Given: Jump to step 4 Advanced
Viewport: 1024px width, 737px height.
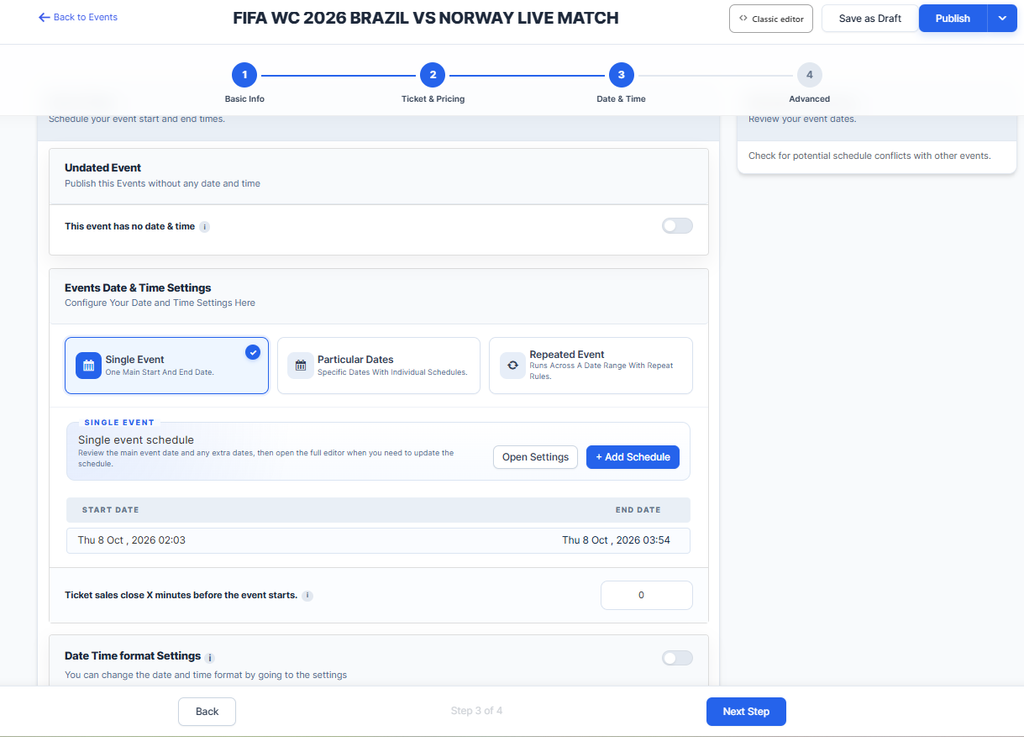Looking at the screenshot, I should click(809, 75).
